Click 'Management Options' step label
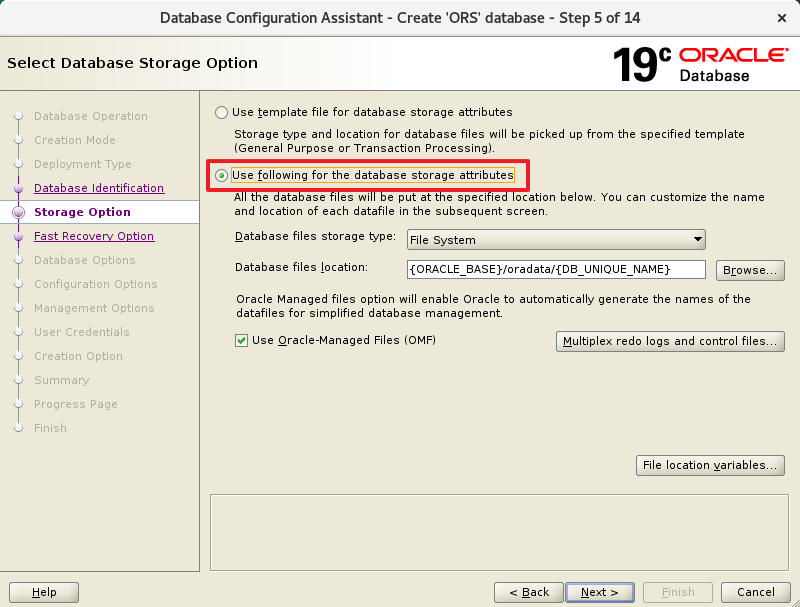Viewport: 800px width, 607px height. [94, 308]
